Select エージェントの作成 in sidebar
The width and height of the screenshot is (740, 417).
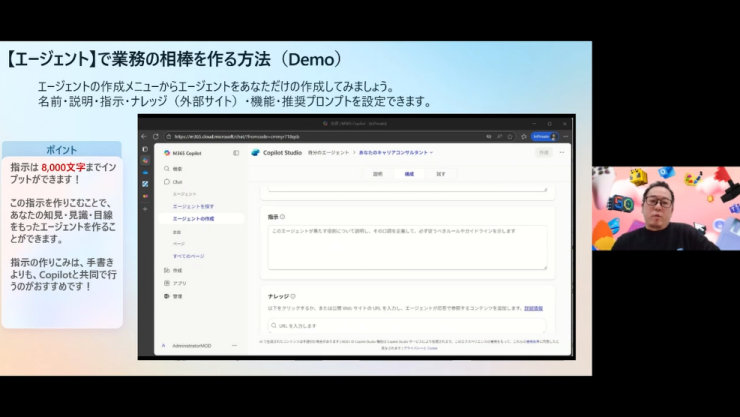click(193, 219)
